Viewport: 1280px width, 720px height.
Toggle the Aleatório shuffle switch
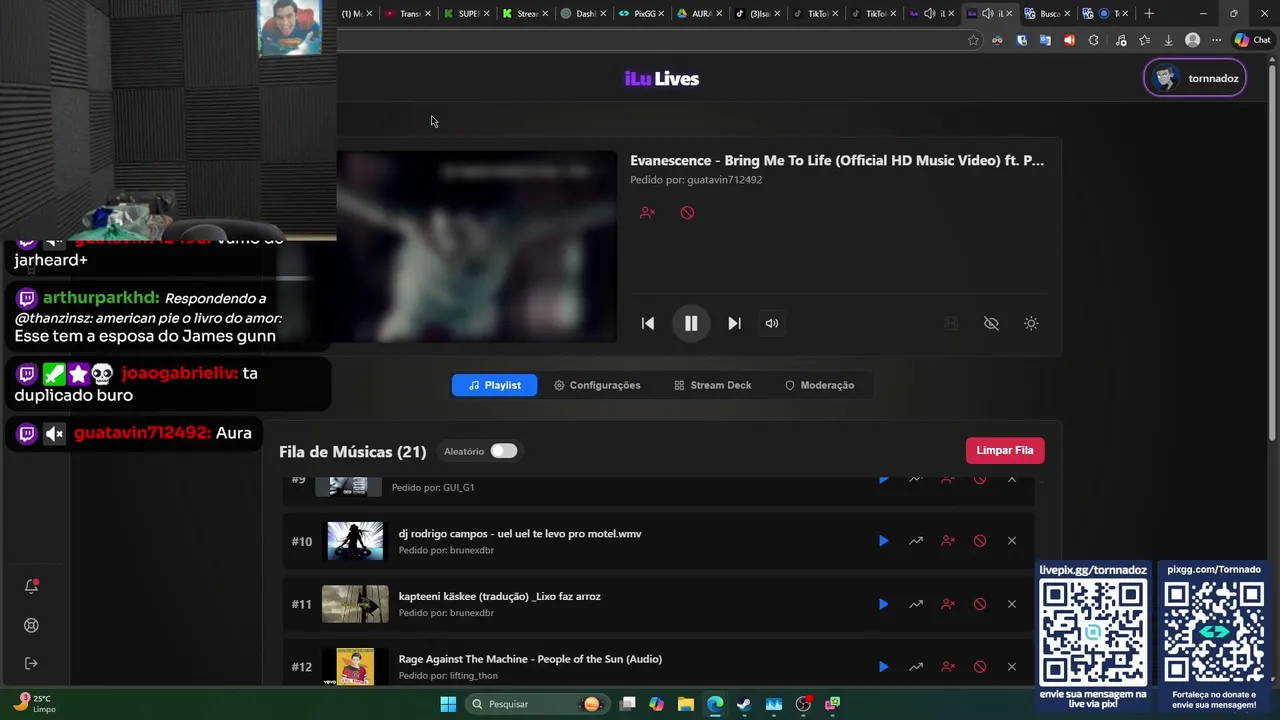click(x=503, y=451)
